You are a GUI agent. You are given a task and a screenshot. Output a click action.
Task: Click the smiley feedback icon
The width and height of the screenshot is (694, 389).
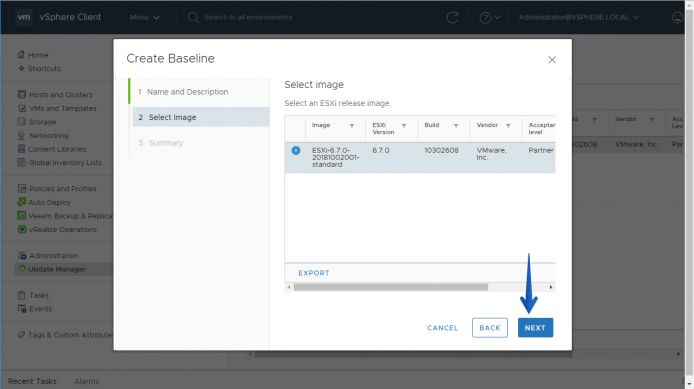coord(677,18)
